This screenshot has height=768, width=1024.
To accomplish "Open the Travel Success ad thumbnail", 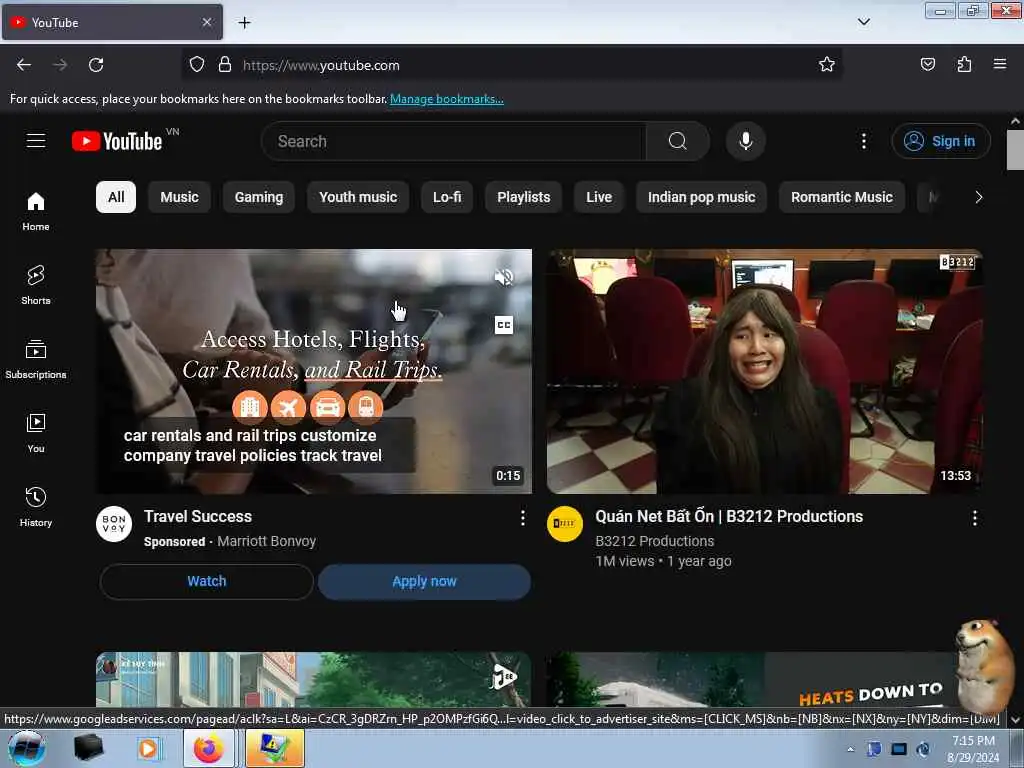I will point(313,371).
